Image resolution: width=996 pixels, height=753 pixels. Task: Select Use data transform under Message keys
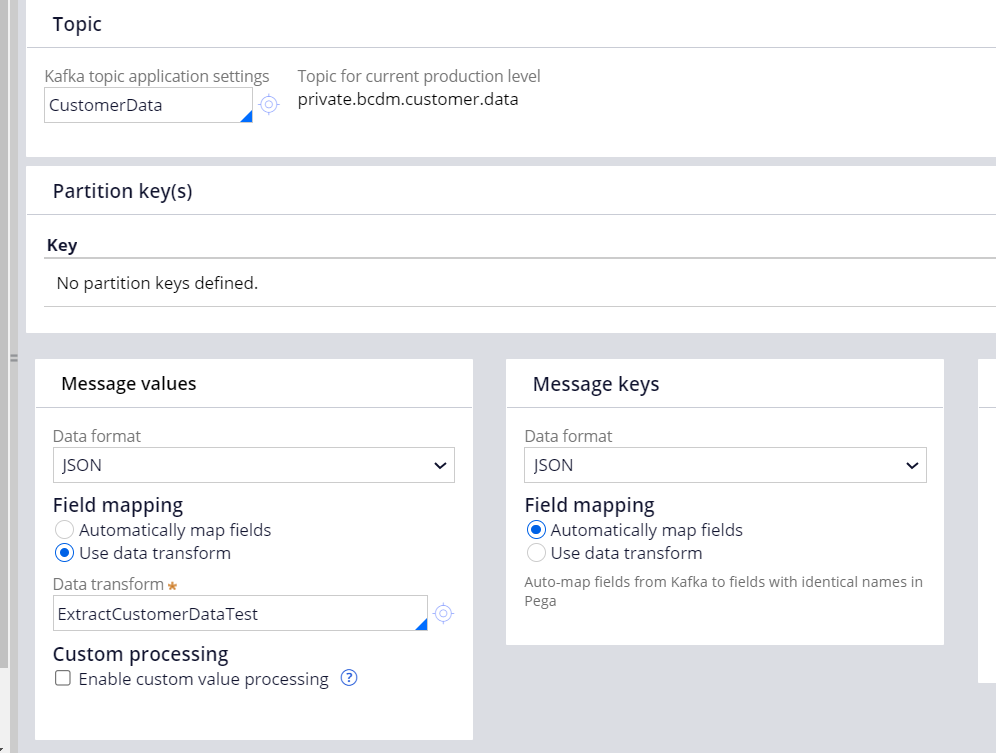[x=536, y=552]
